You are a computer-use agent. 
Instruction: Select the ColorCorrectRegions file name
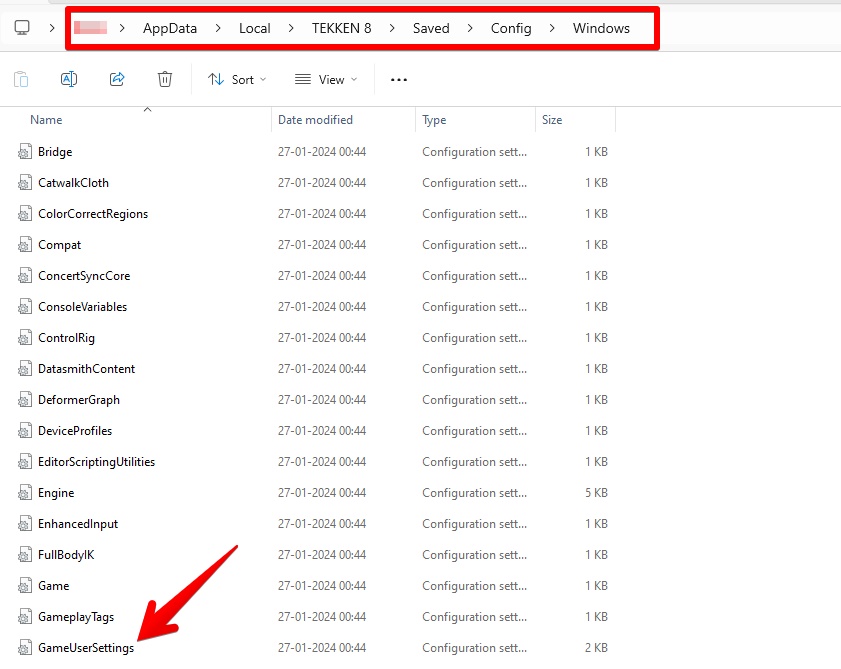[x=93, y=214]
